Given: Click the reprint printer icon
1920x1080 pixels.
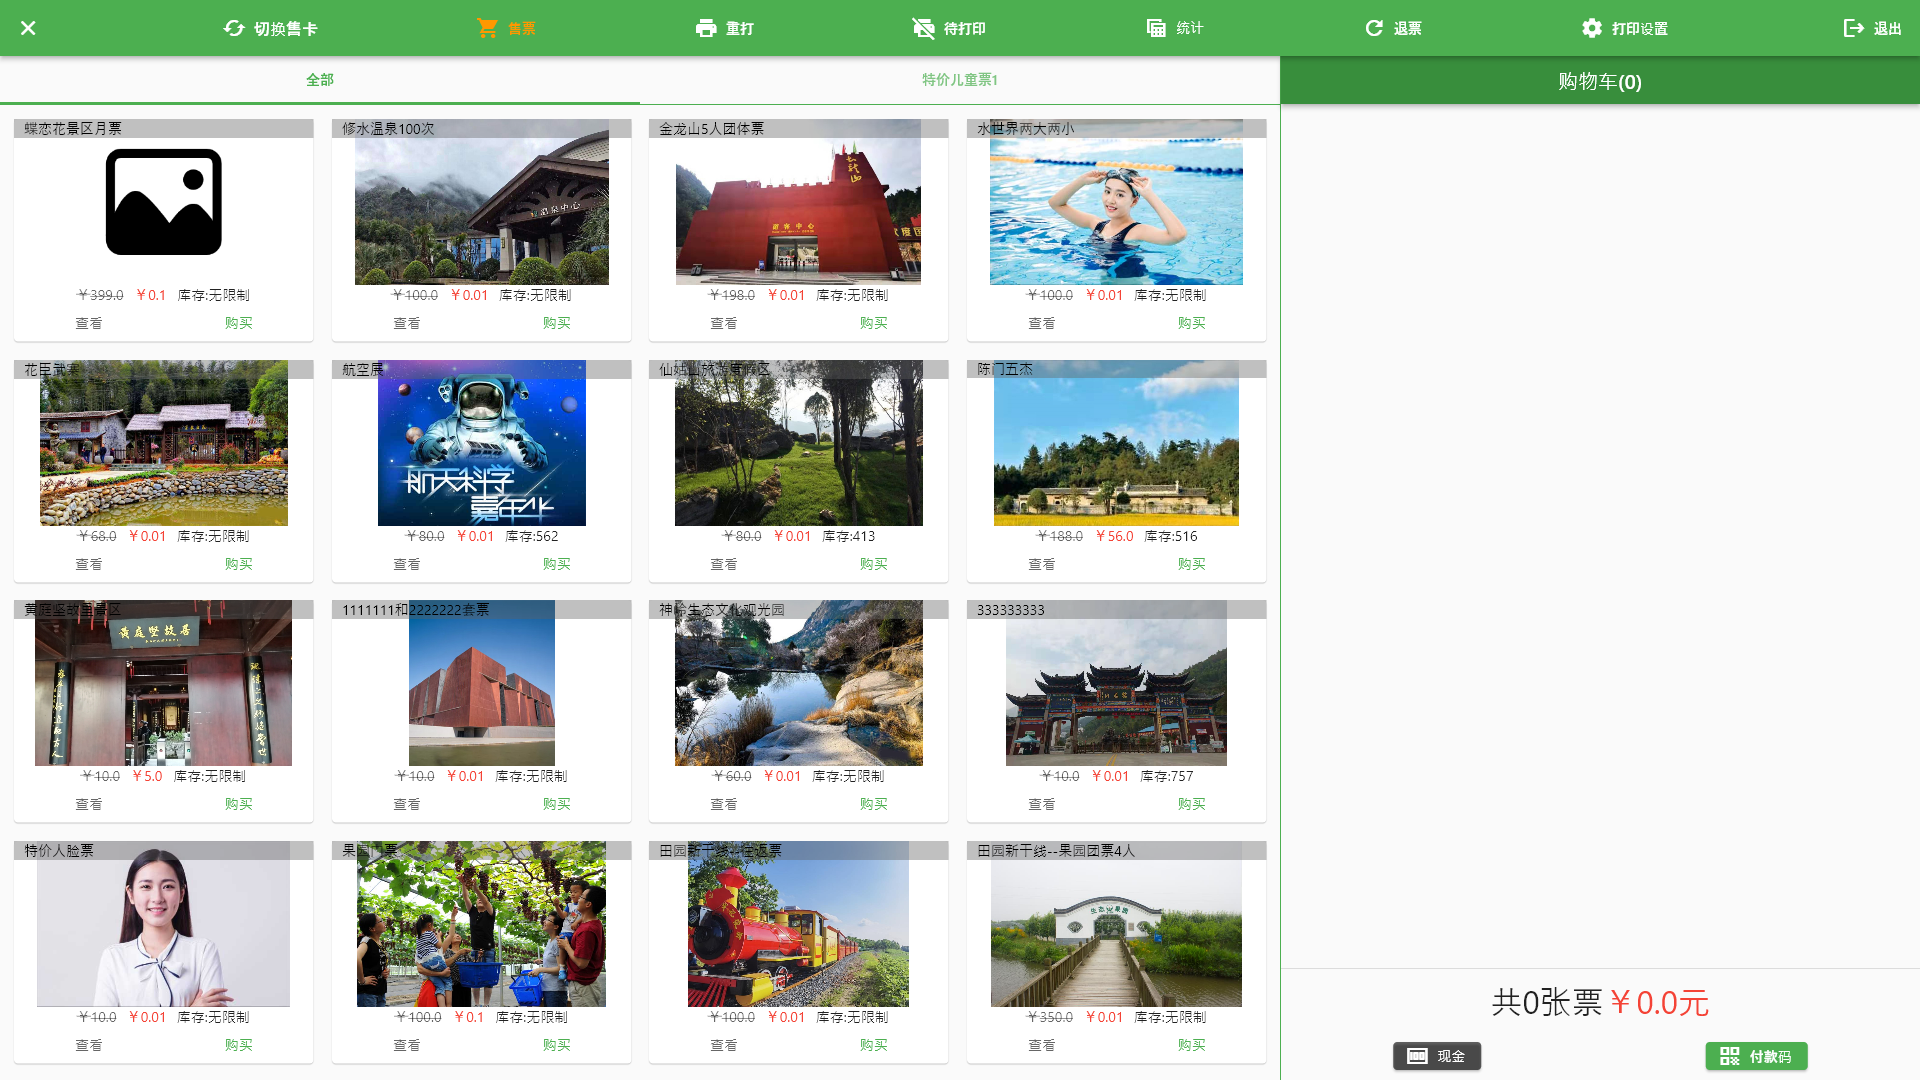Looking at the screenshot, I should [706, 28].
